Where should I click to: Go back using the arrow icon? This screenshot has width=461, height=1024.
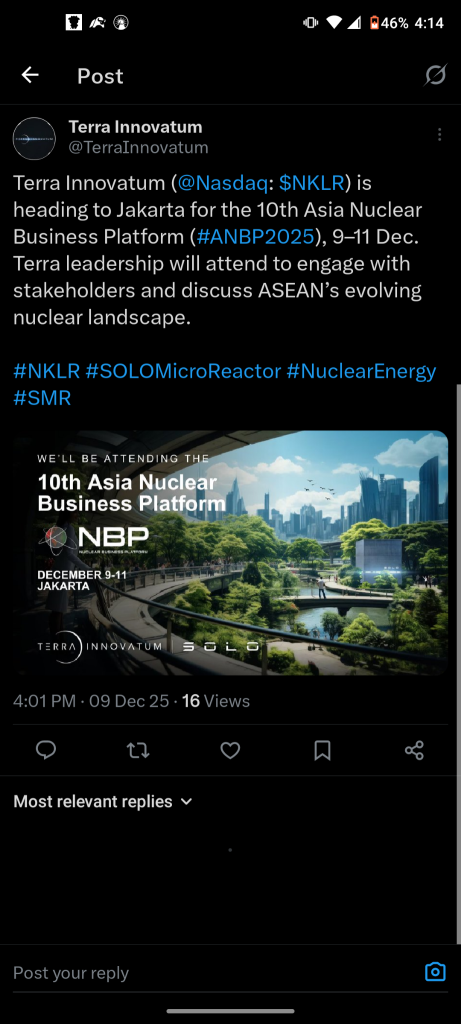click(30, 76)
